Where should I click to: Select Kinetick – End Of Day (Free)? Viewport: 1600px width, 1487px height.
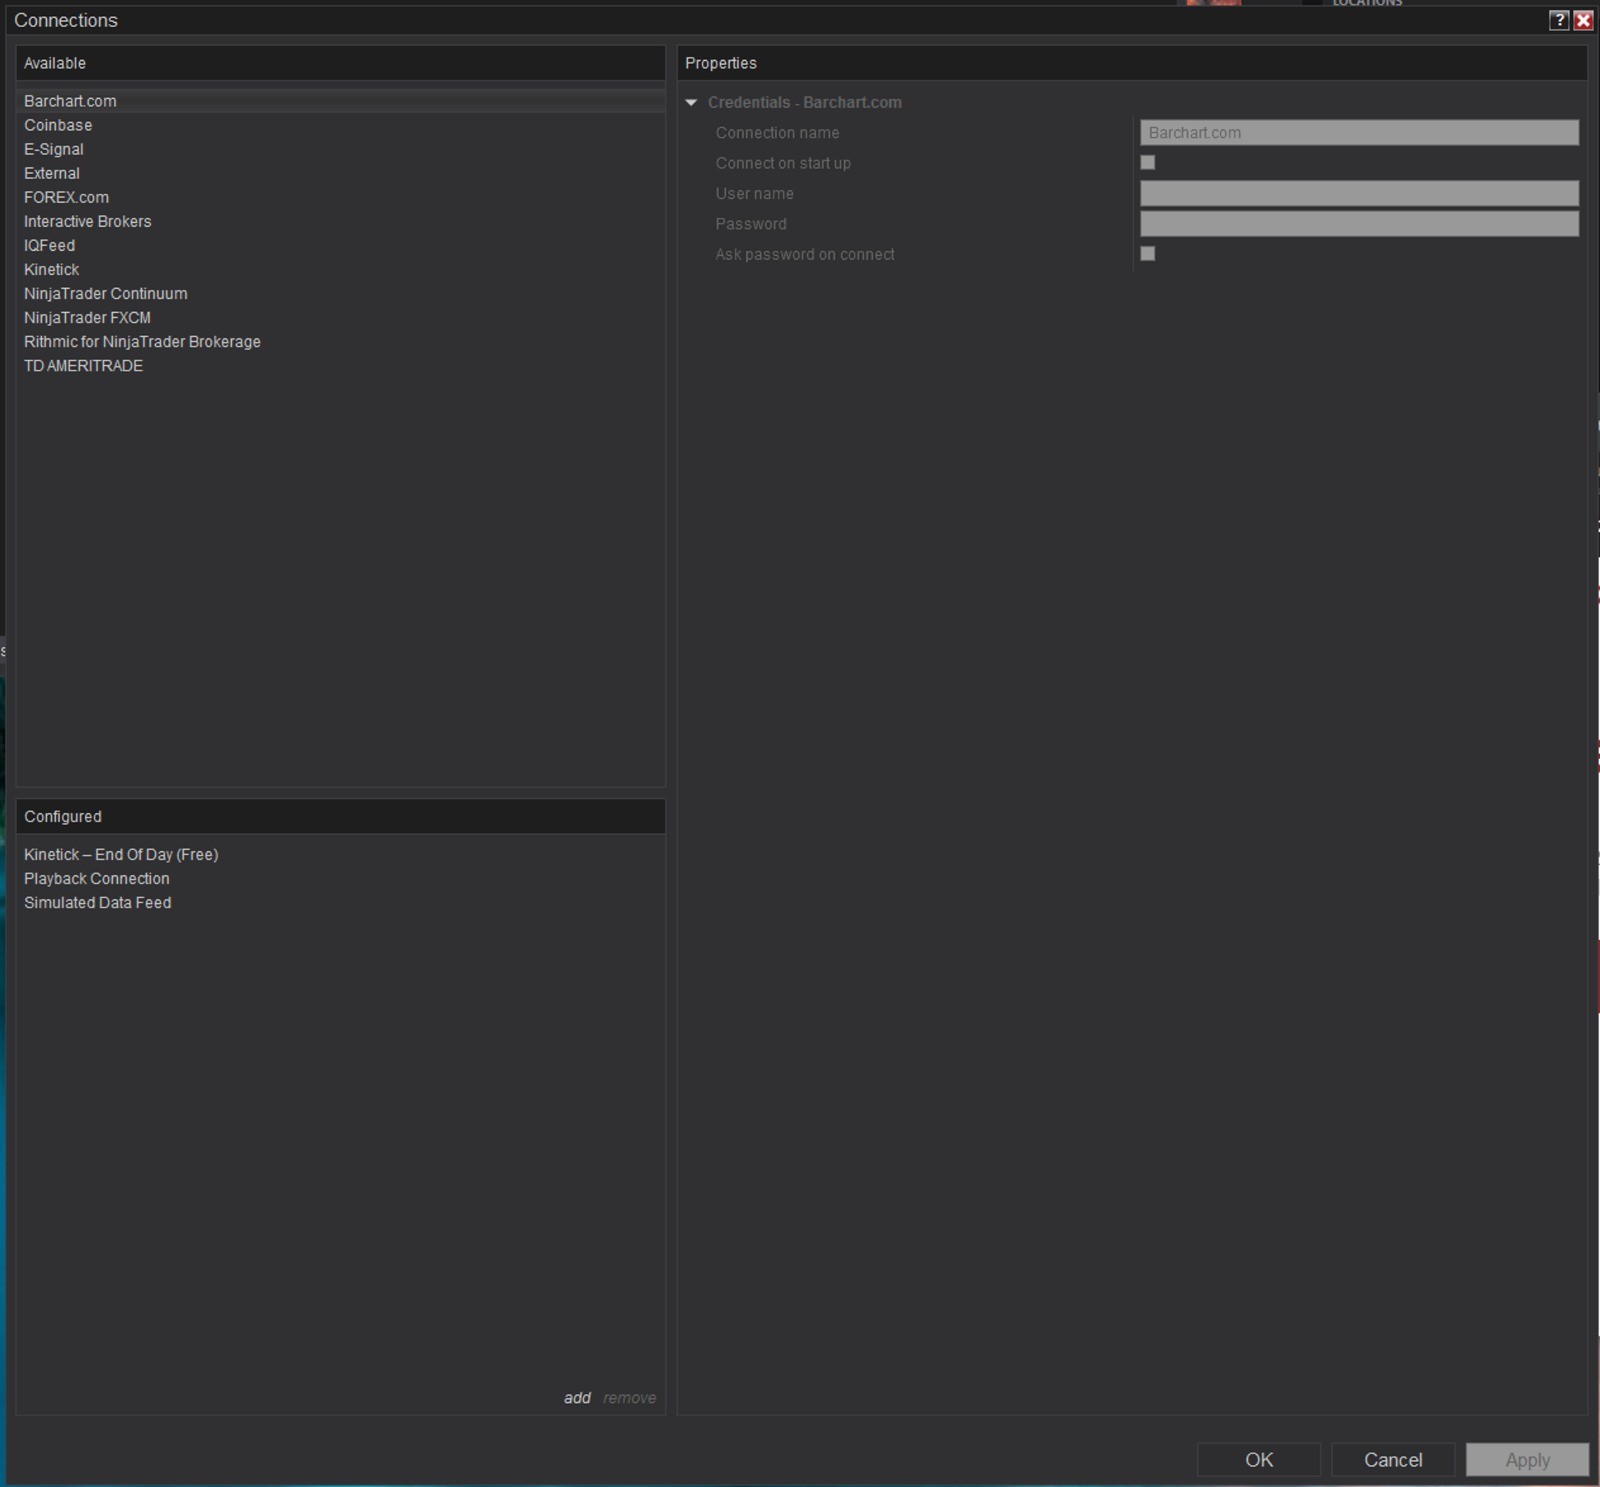(x=340, y=854)
